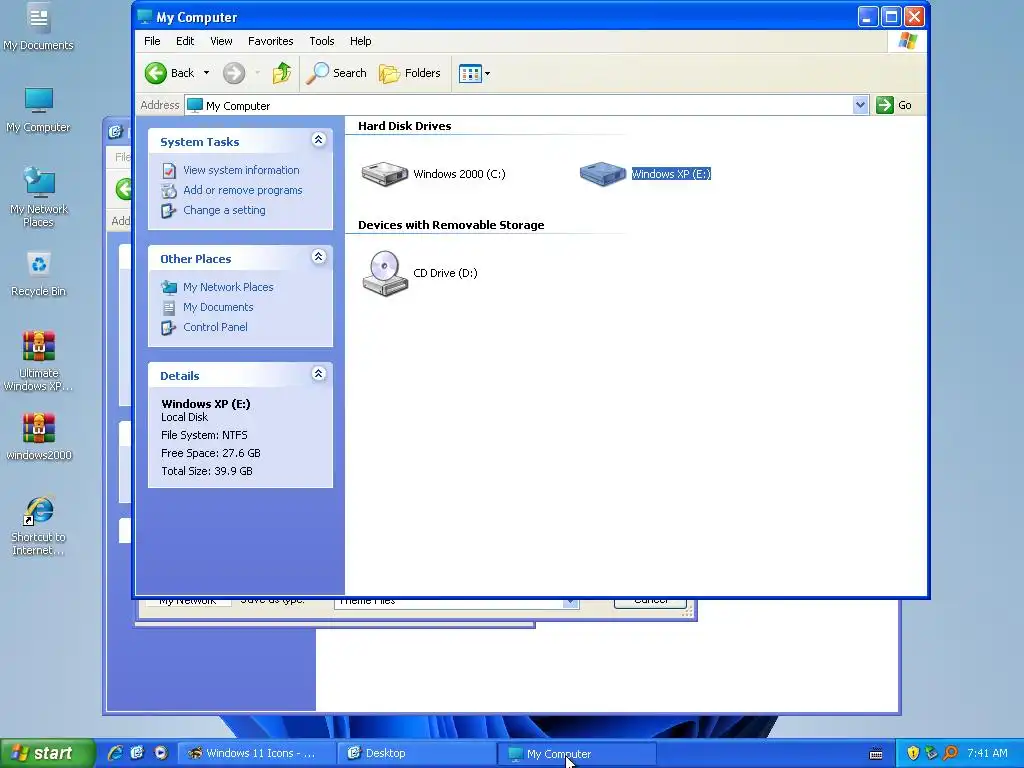1024x768 pixels.
Task: Select the CD Drive (D:) icon
Action: [385, 273]
